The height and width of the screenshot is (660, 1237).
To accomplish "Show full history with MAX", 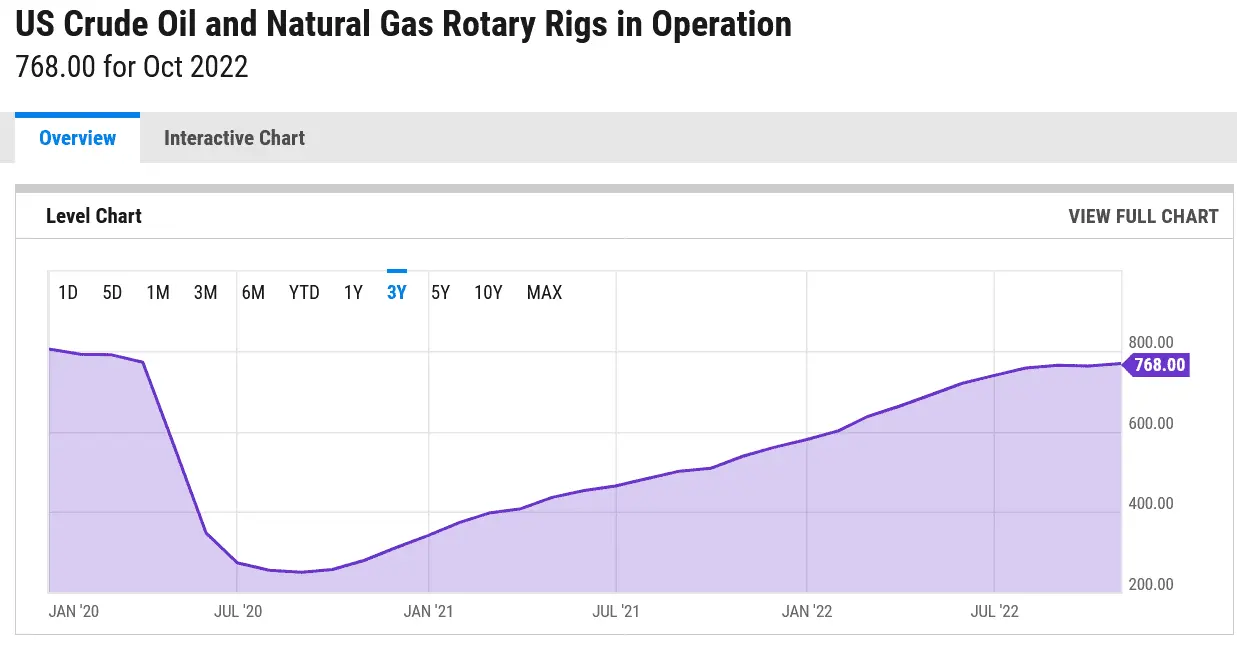I will [544, 293].
